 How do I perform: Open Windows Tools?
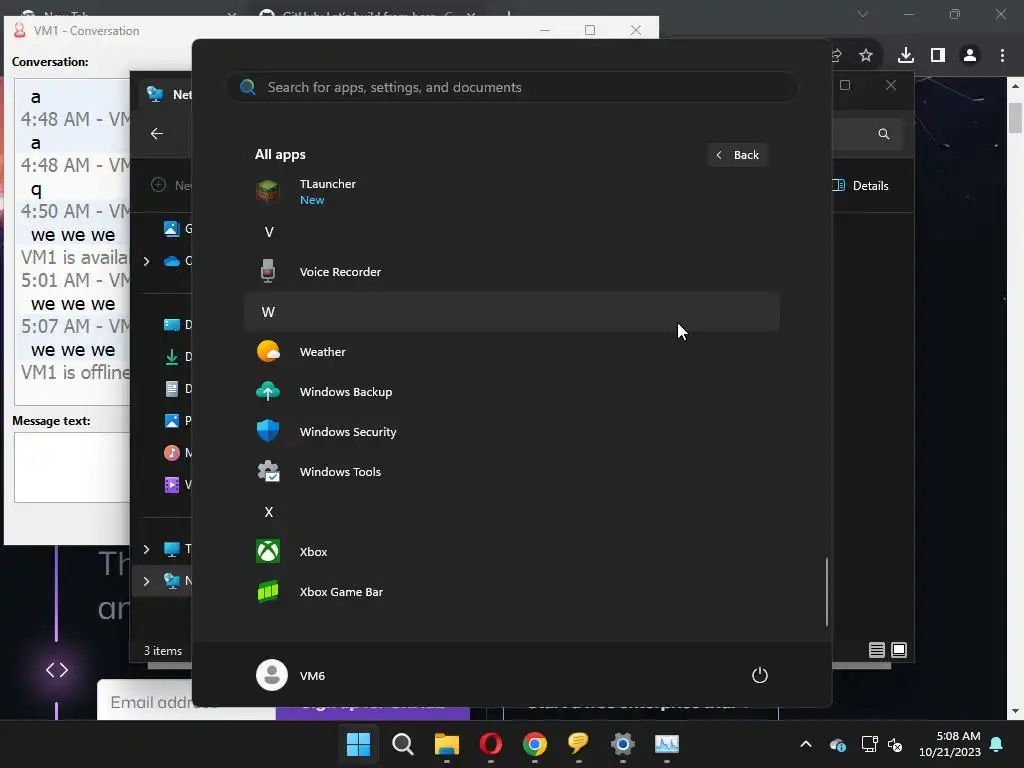[511, 472]
